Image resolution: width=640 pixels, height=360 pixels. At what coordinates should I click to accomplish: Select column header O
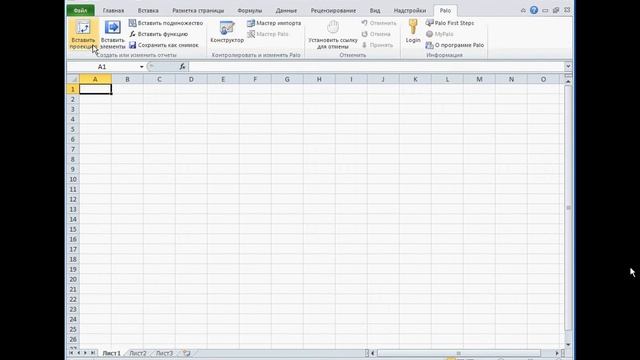543,79
